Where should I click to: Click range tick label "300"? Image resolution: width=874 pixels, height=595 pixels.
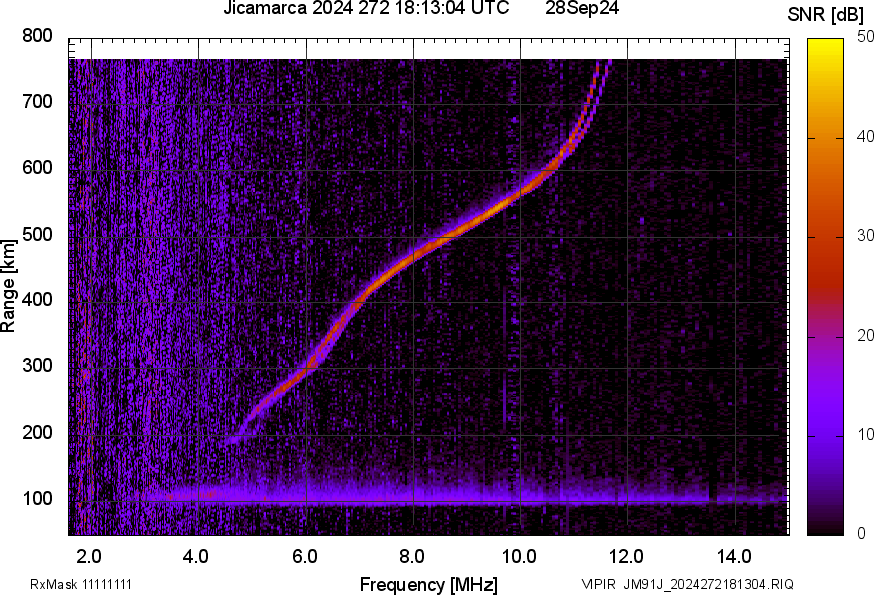pyautogui.click(x=37, y=366)
